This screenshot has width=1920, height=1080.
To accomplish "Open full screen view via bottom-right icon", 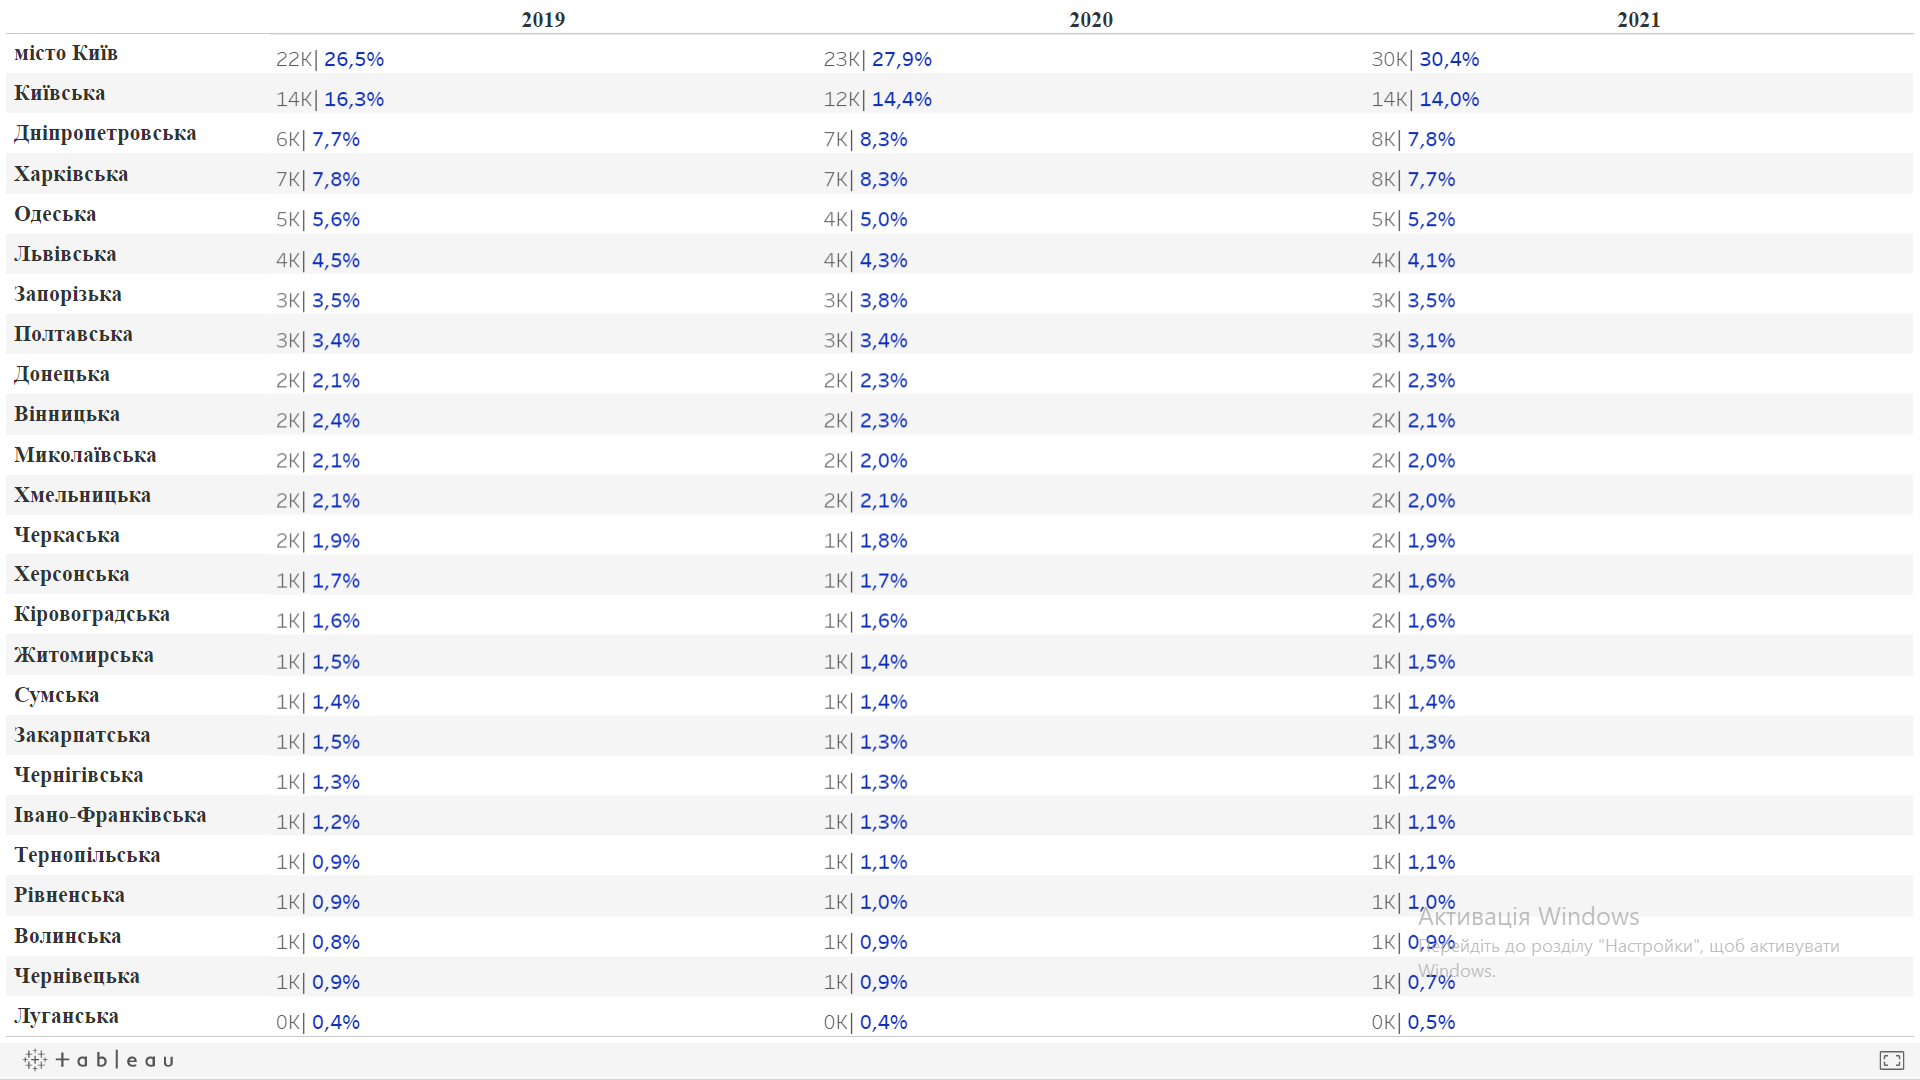I will pyautogui.click(x=1891, y=1060).
